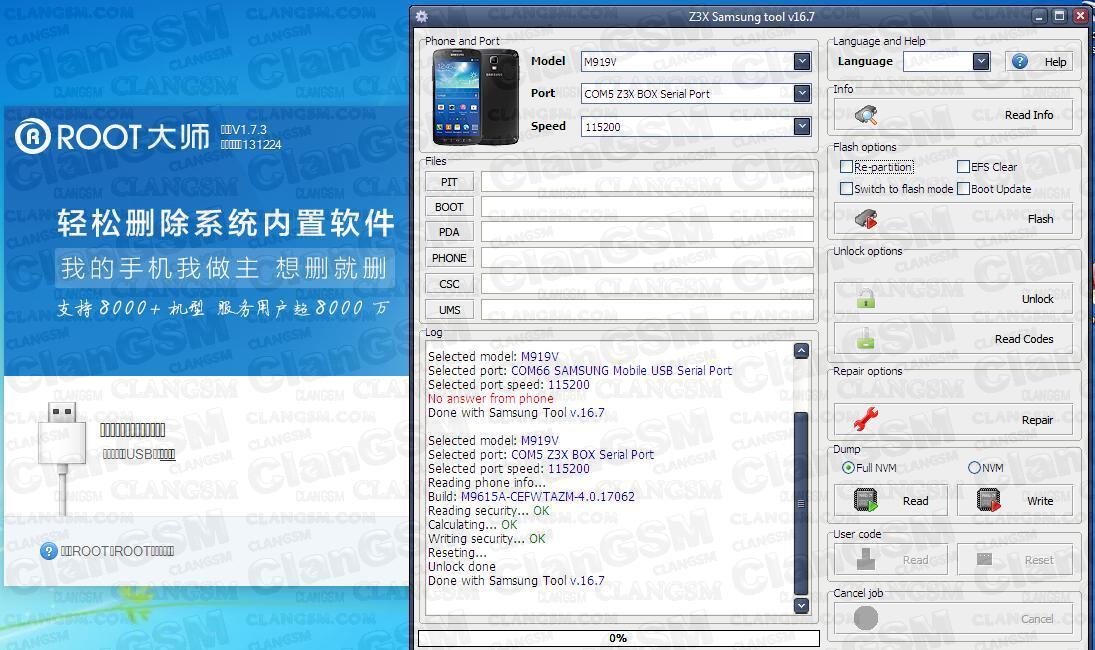Viewport: 1095px width, 650px height.
Task: Click the Dump Write chip icon
Action: (x=988, y=500)
